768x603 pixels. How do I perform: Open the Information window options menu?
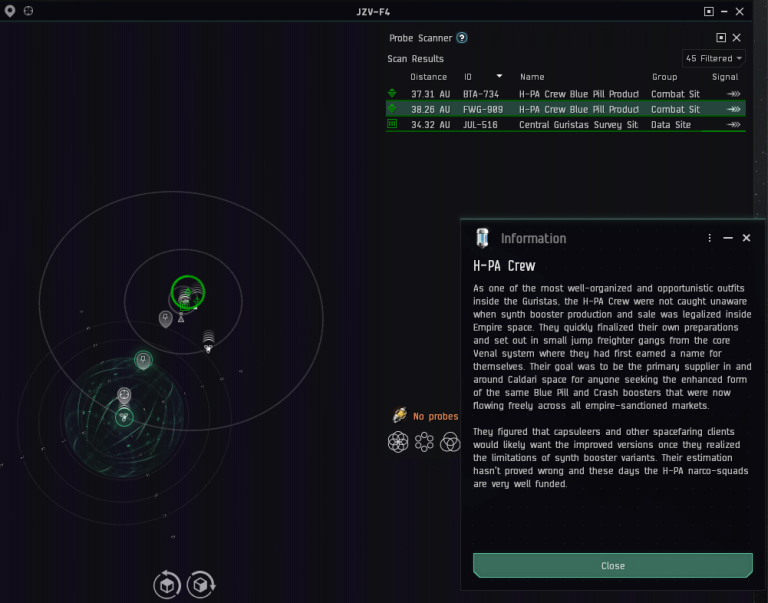(709, 238)
